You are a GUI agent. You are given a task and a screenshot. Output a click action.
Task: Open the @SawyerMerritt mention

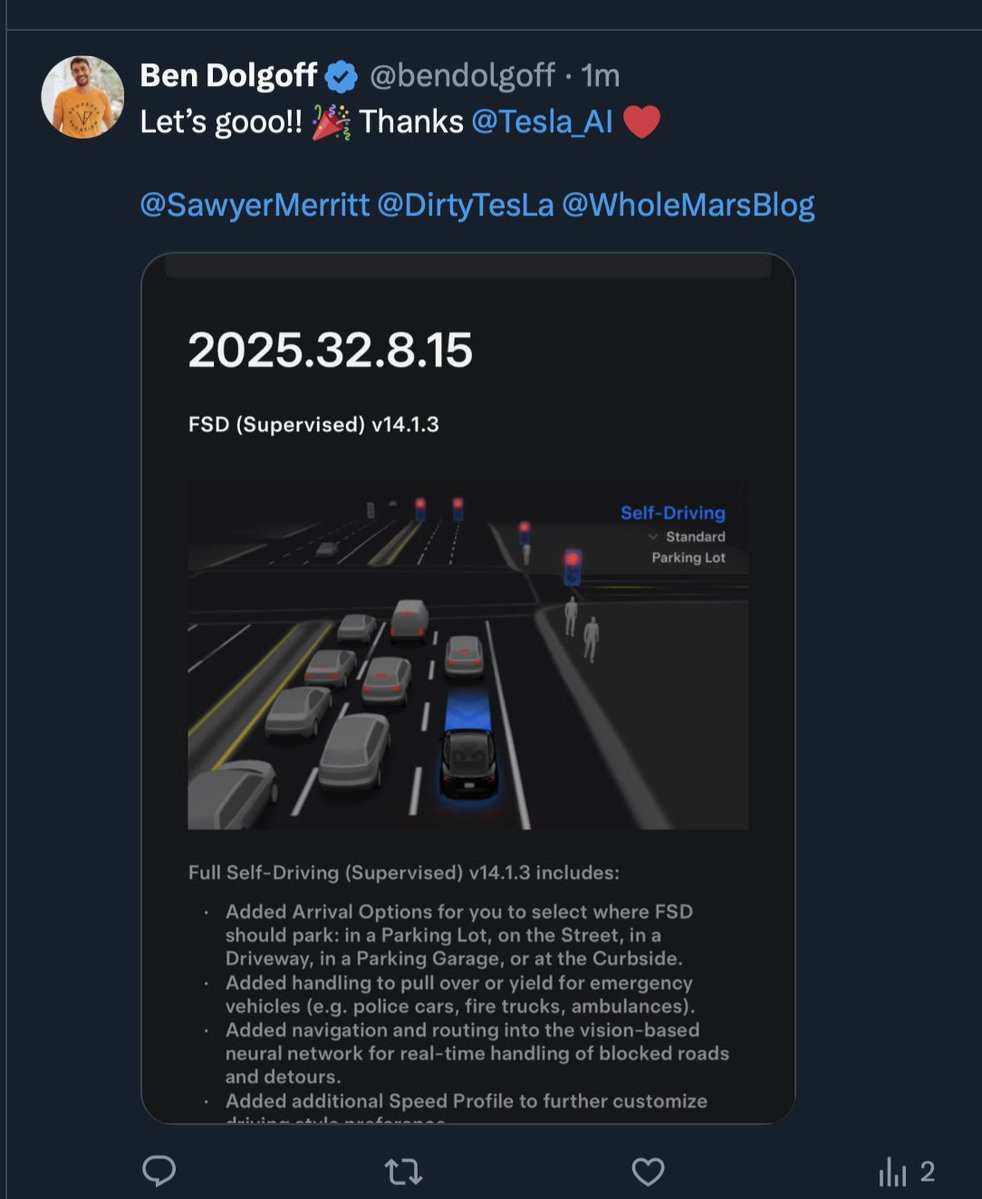255,205
